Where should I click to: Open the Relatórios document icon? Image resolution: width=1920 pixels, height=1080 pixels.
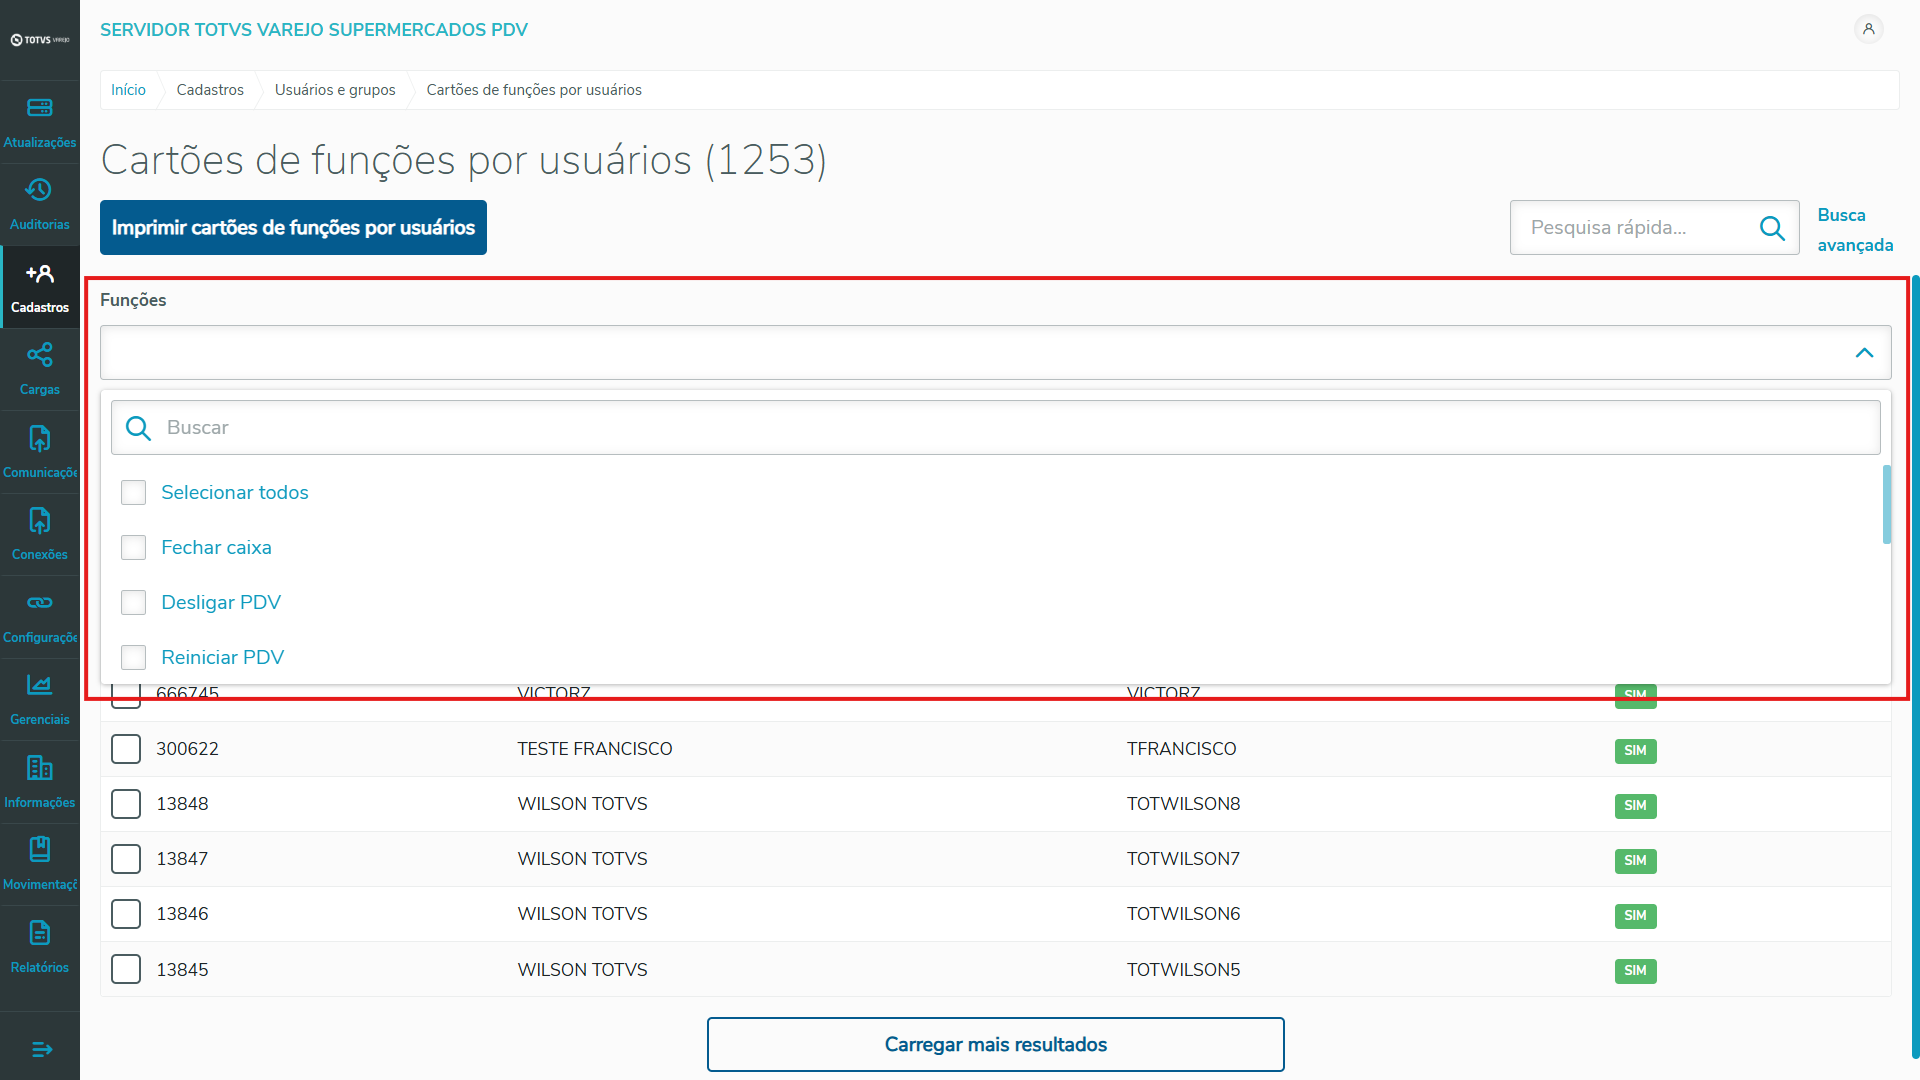(x=40, y=933)
